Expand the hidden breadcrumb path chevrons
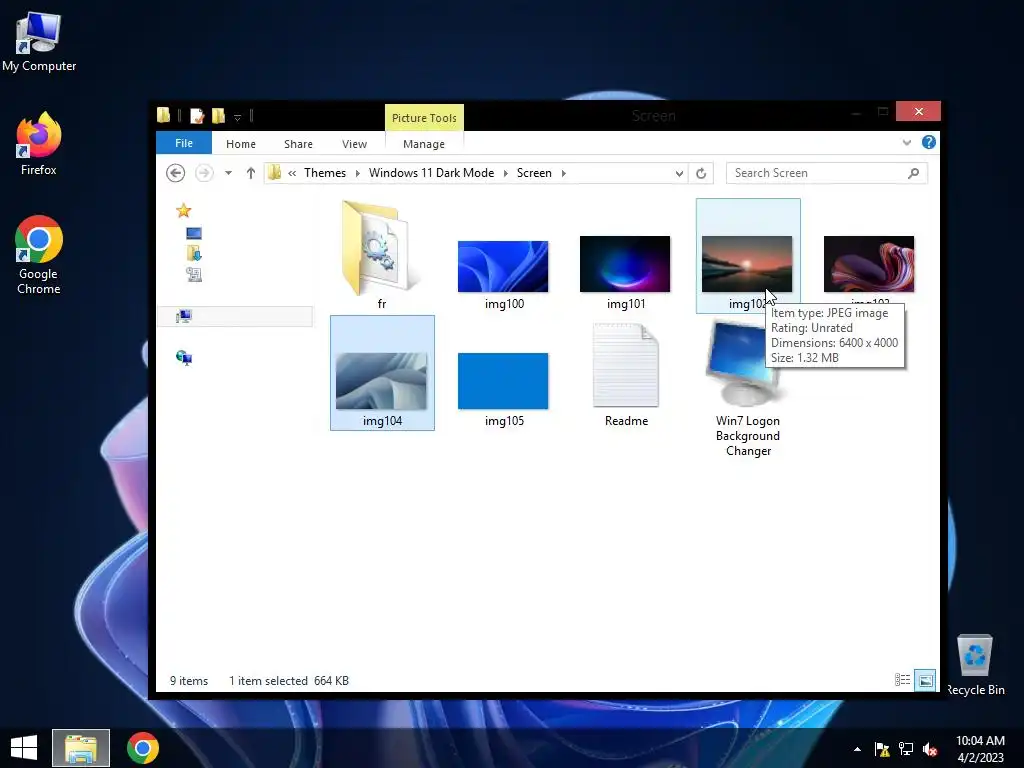The image size is (1024, 768). click(292, 173)
